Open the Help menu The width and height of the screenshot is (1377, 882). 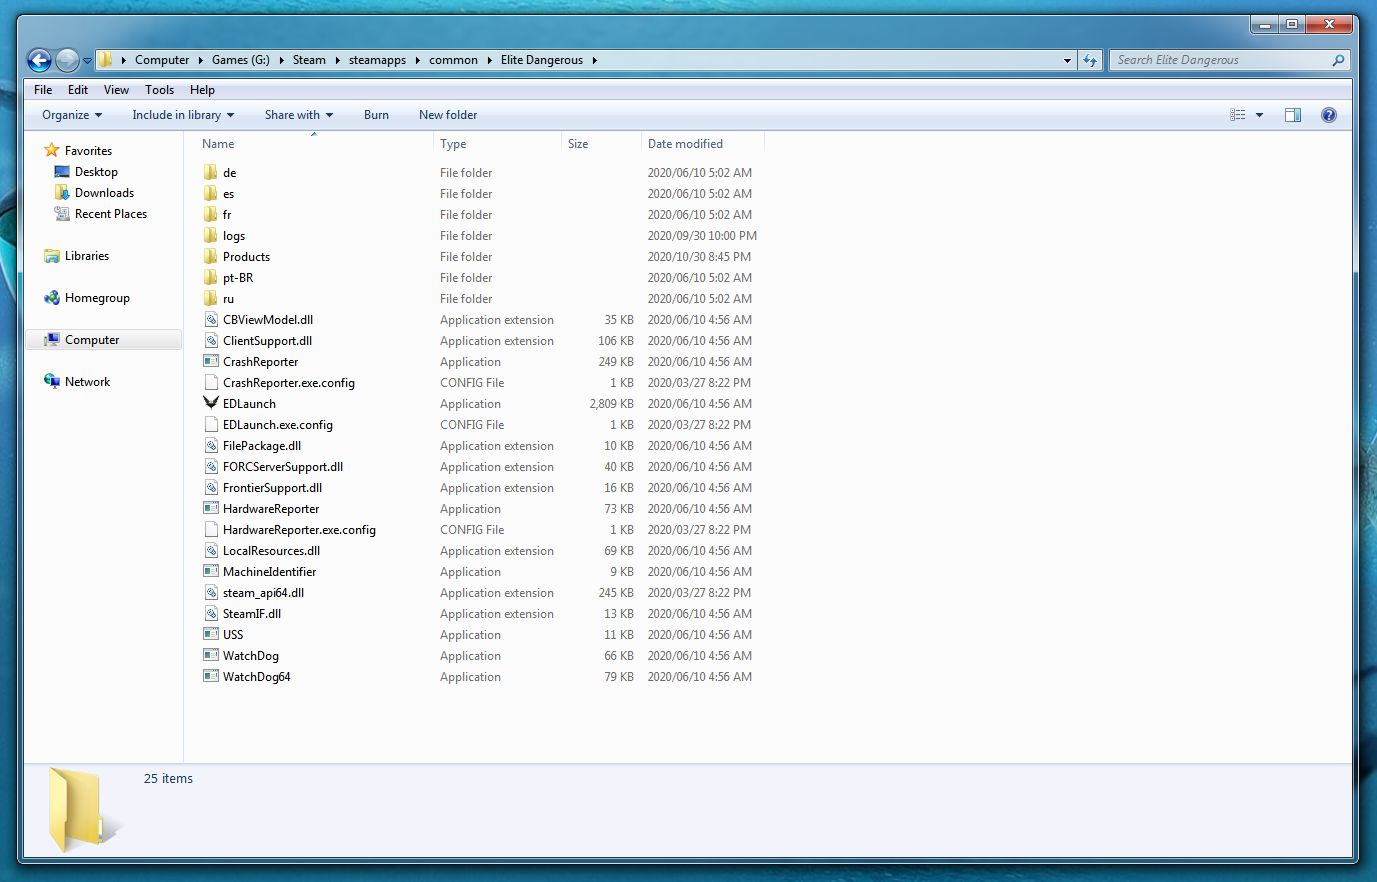coord(202,90)
